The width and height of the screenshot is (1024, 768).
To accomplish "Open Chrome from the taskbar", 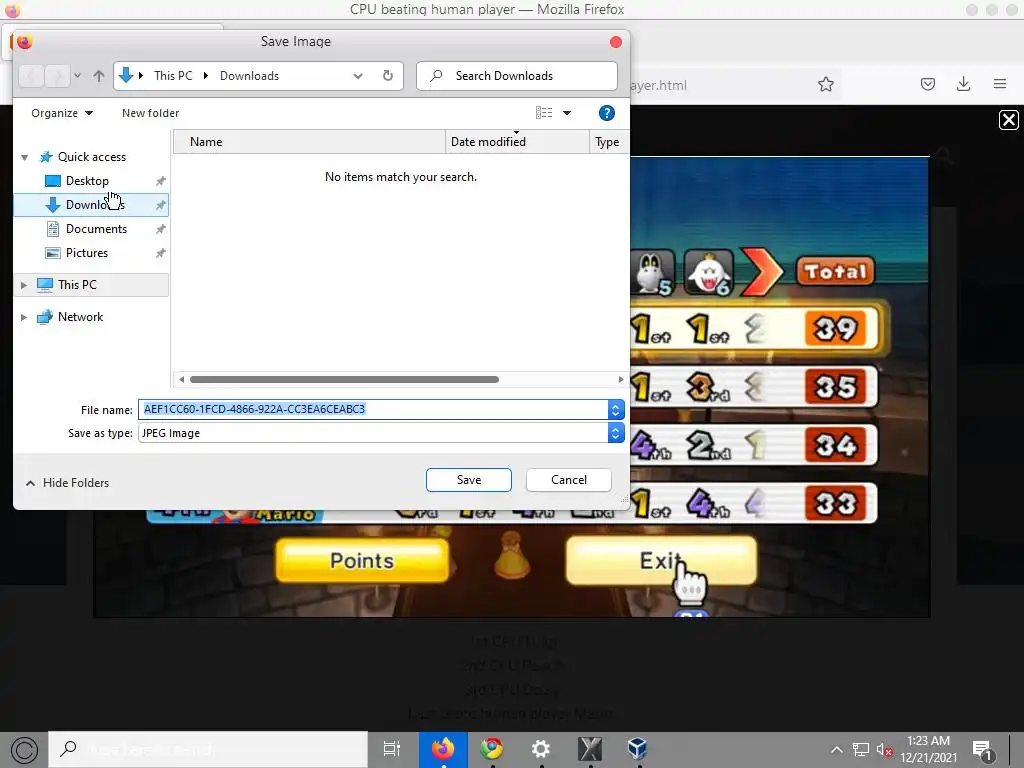I will coord(492,749).
